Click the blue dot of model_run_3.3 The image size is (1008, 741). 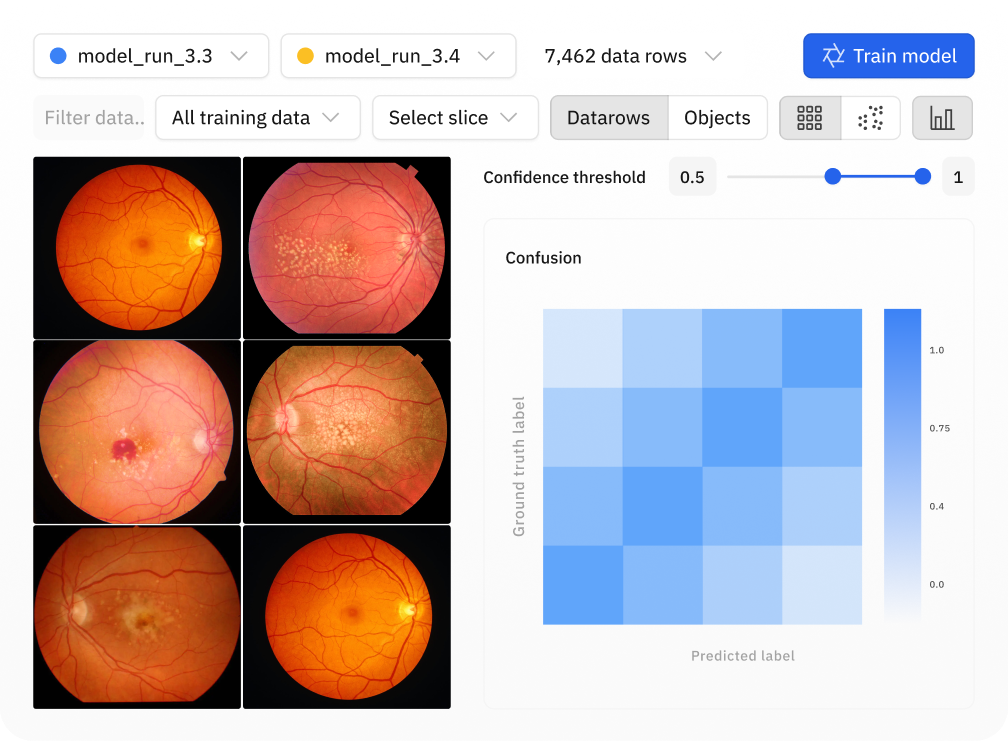(x=58, y=56)
